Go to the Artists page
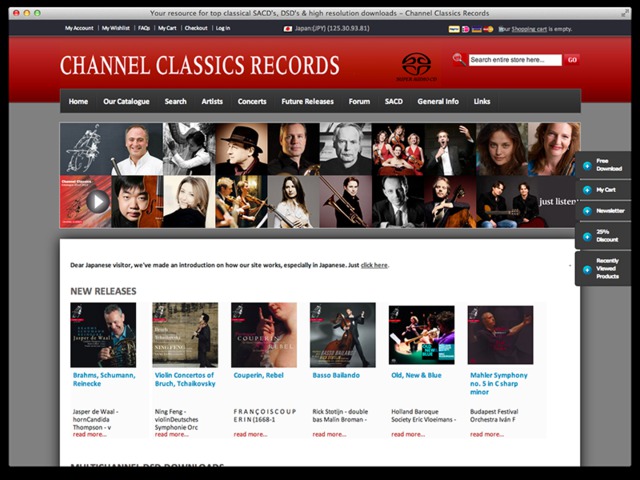640x480 pixels. click(x=212, y=102)
